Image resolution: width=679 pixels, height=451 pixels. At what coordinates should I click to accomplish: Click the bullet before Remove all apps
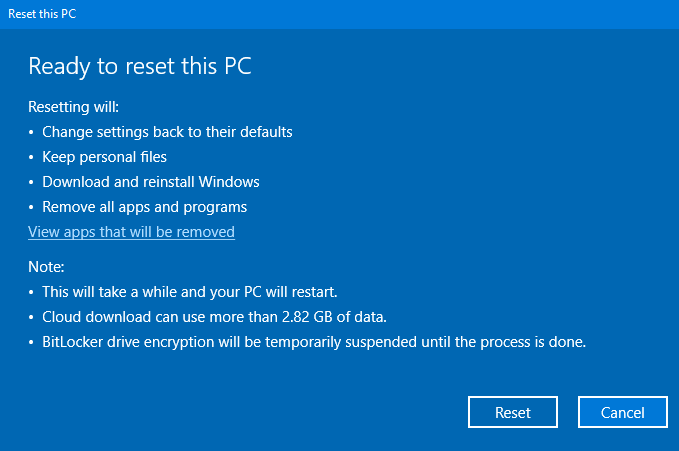pyautogui.click(x=32, y=207)
